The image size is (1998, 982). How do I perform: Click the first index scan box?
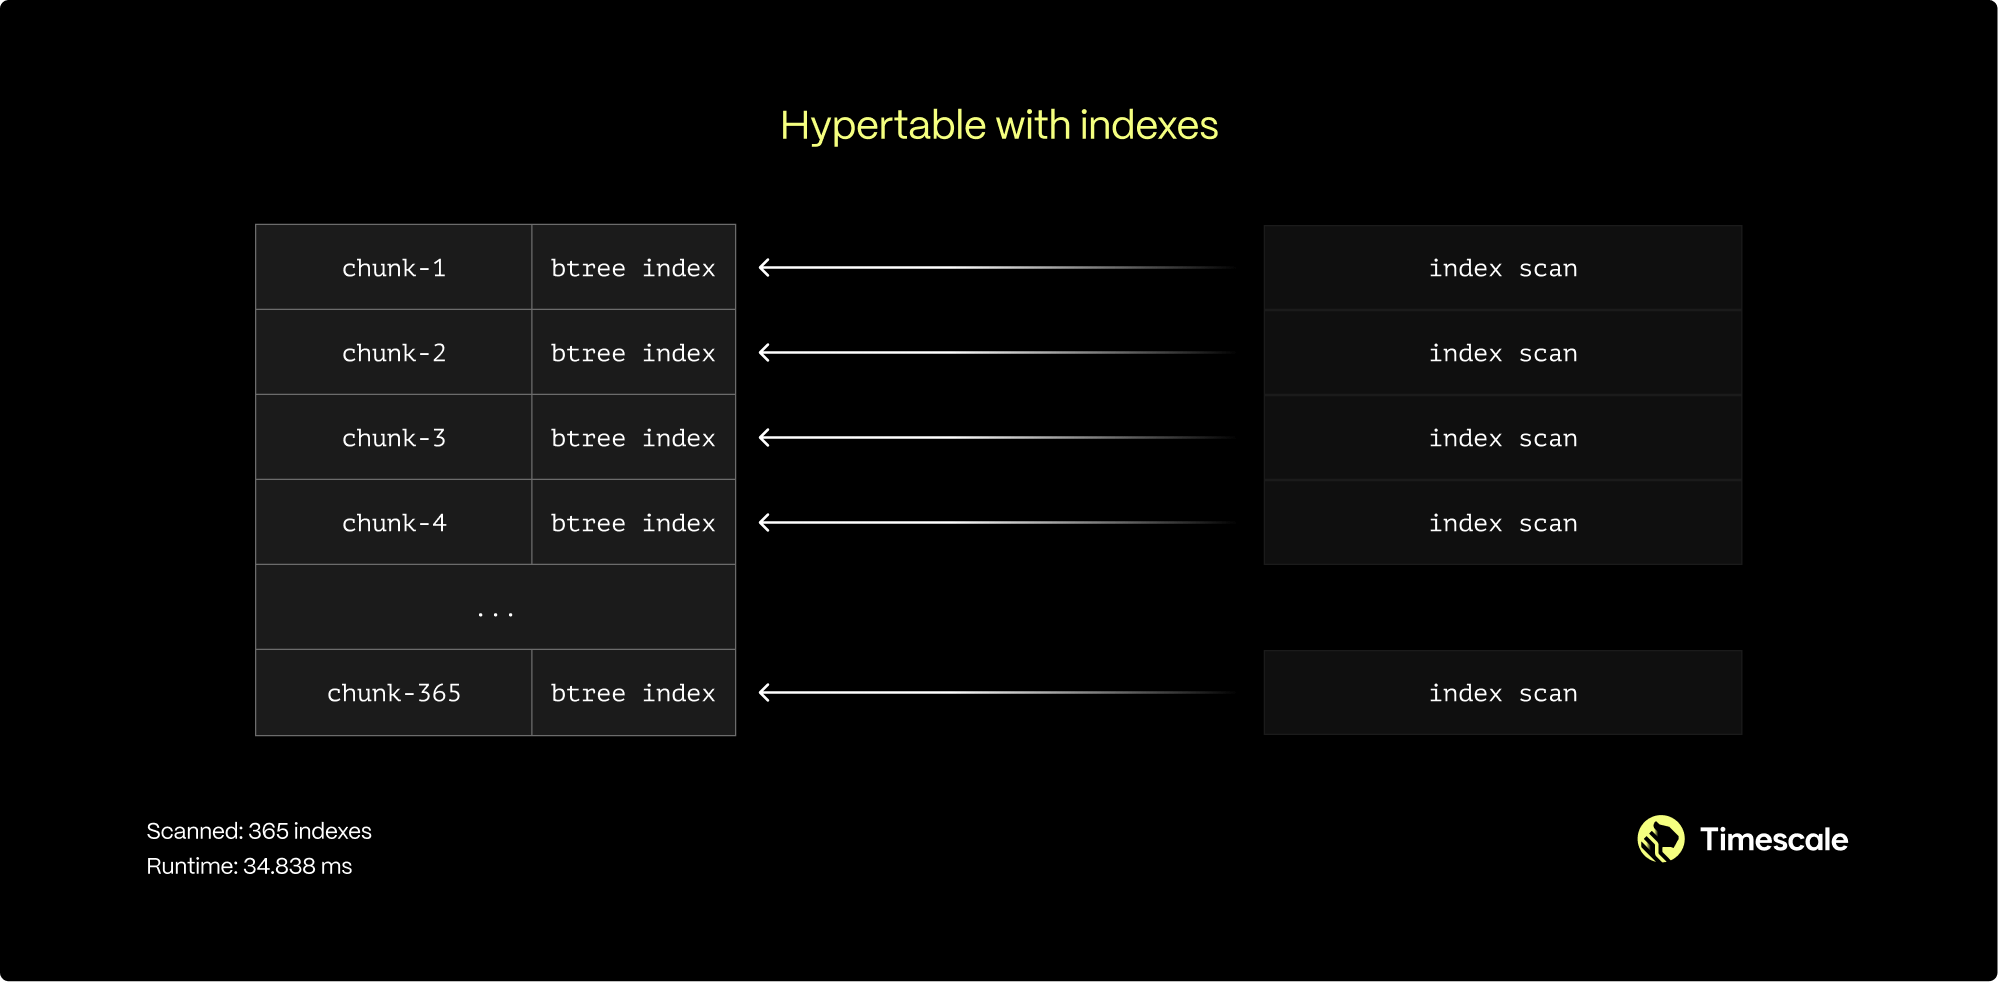pyautogui.click(x=1502, y=268)
